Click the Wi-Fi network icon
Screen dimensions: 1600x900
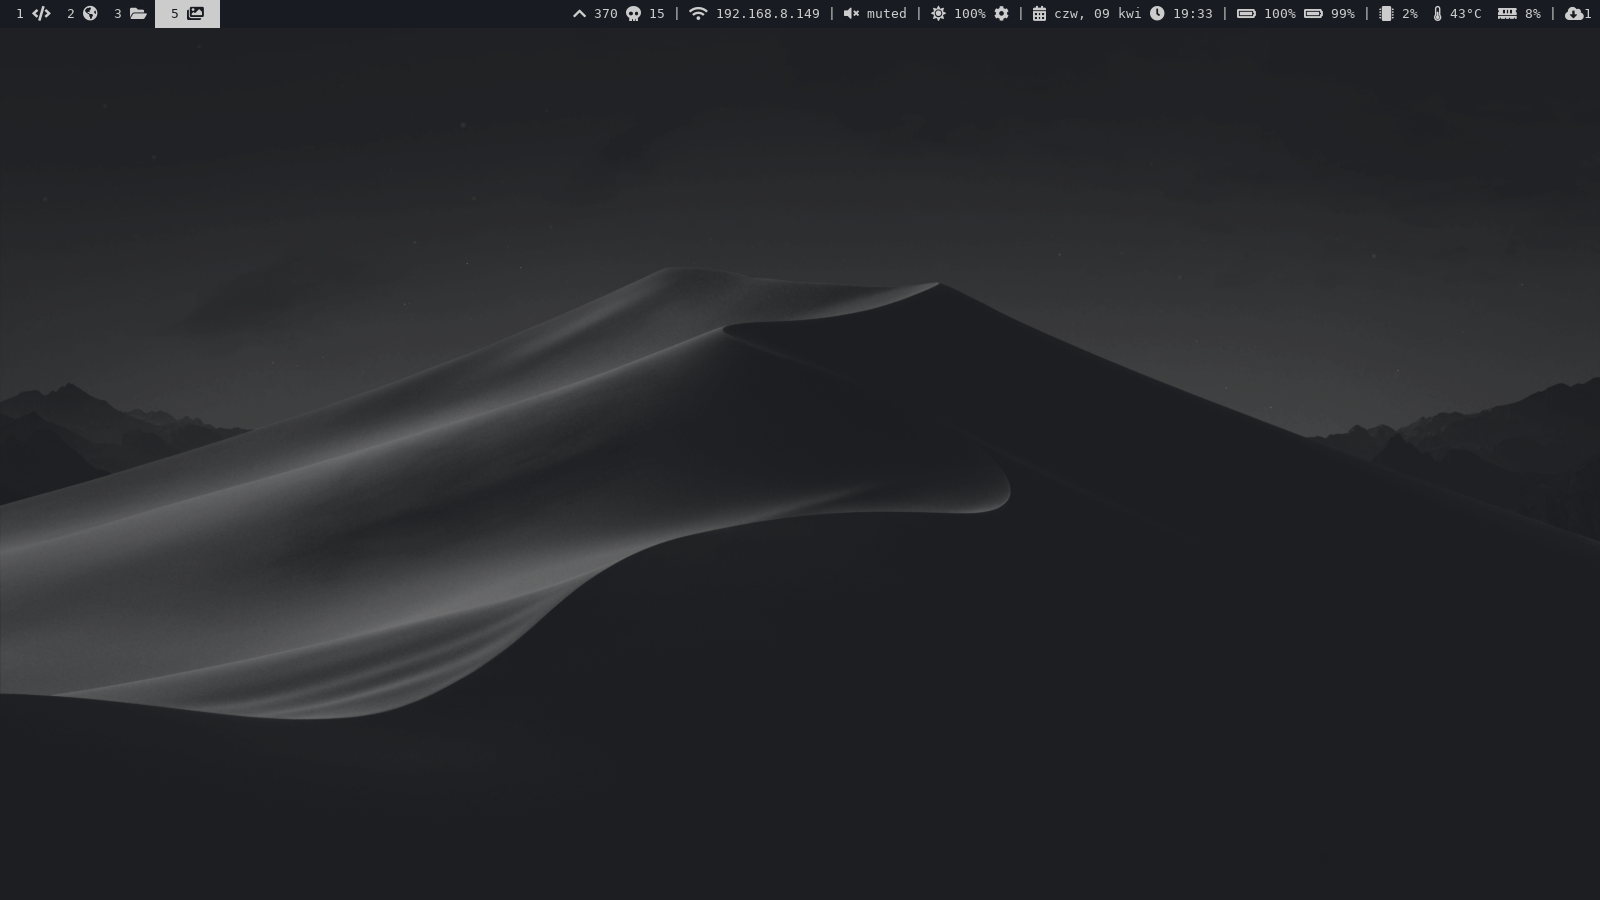coord(698,14)
